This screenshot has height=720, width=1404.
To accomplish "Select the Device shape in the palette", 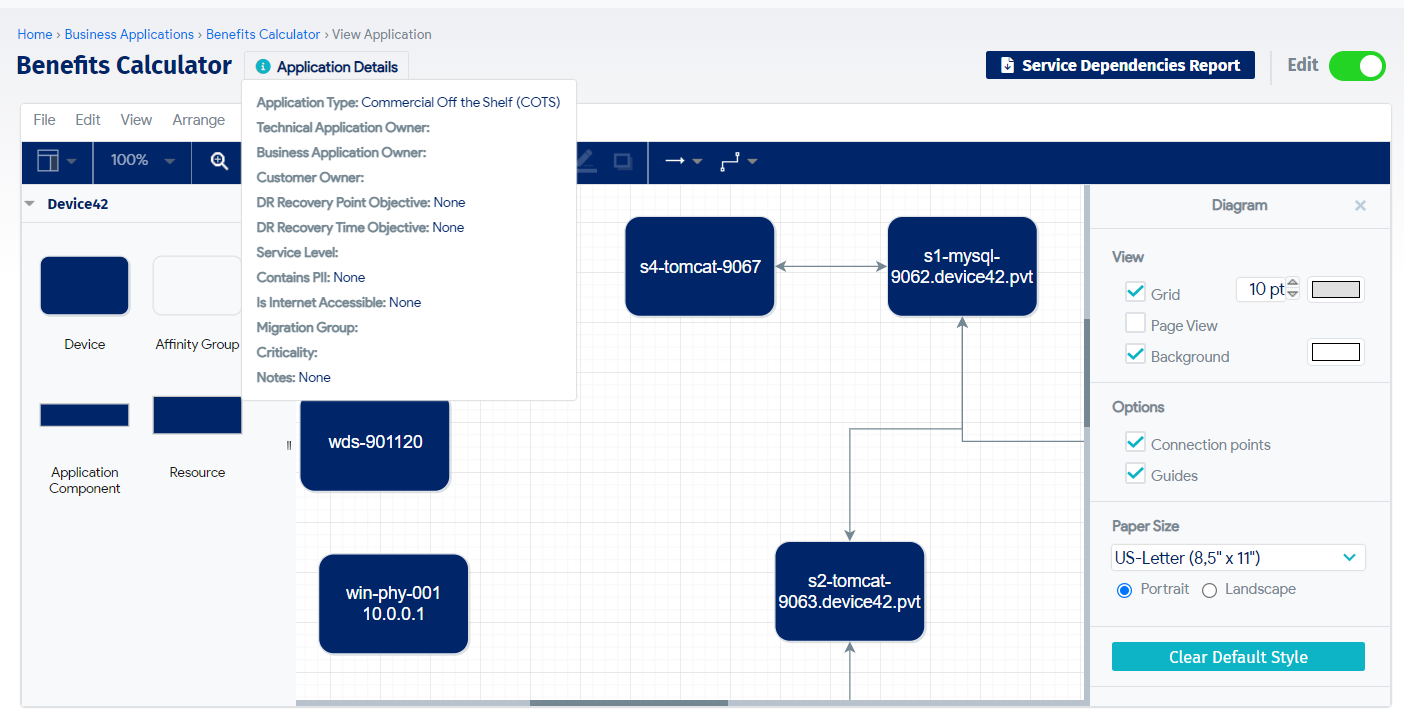I will (x=84, y=286).
